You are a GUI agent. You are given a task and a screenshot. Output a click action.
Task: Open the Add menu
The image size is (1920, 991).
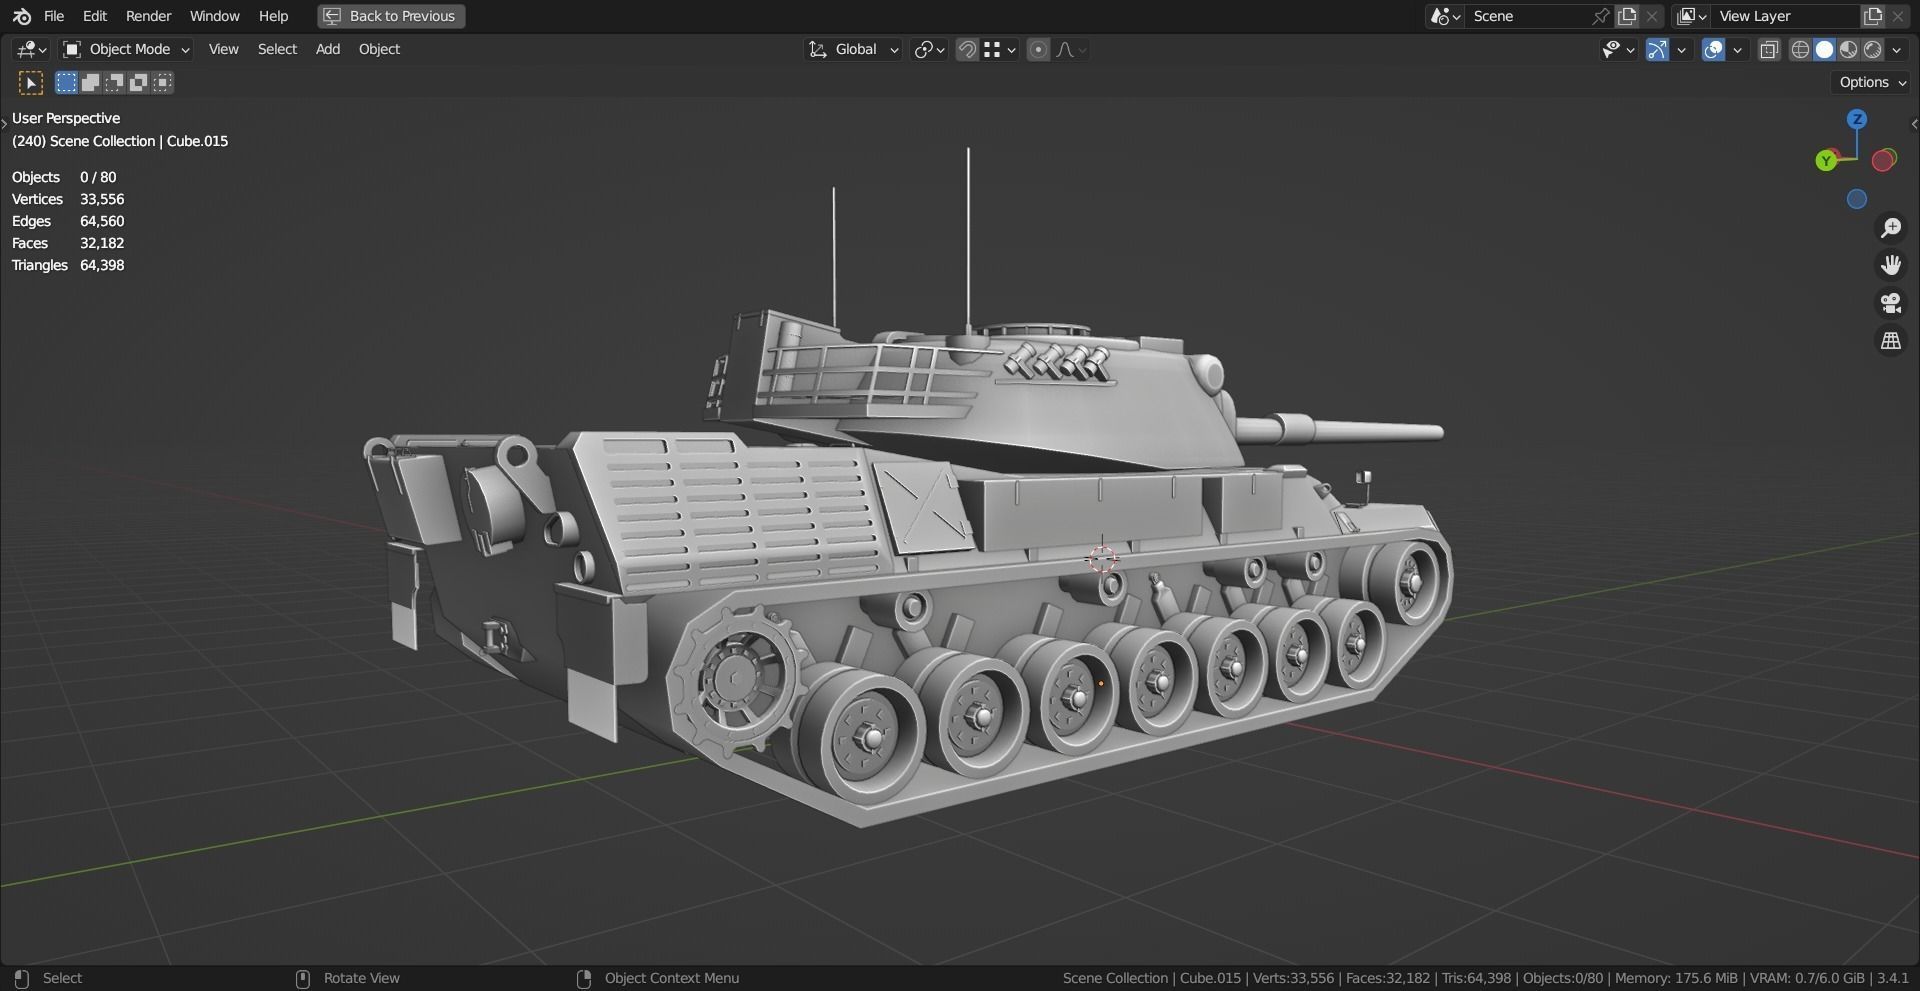pos(326,49)
